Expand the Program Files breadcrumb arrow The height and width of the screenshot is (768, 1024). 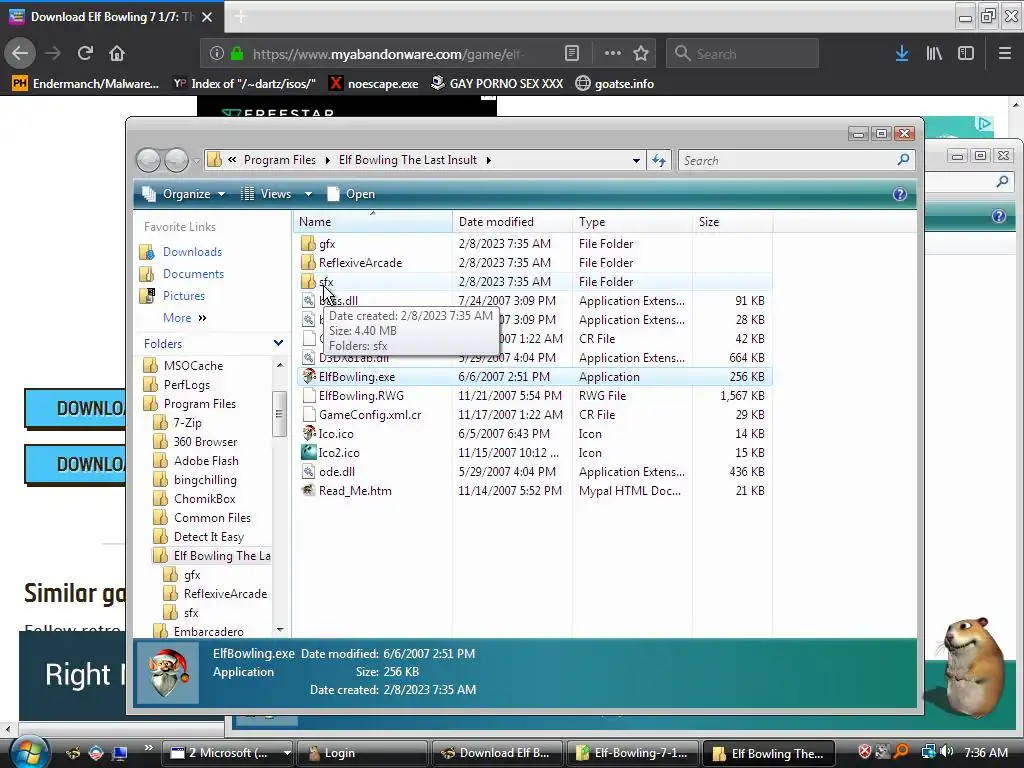328,161
